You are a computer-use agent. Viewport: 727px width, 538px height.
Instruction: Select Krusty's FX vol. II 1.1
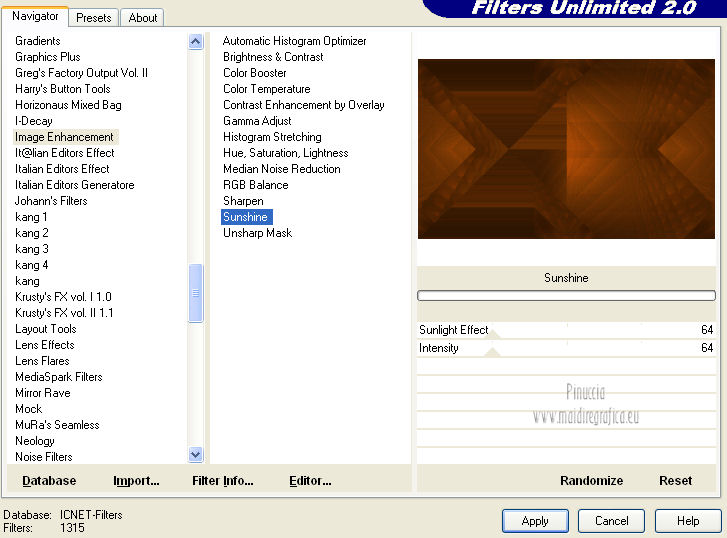64,313
